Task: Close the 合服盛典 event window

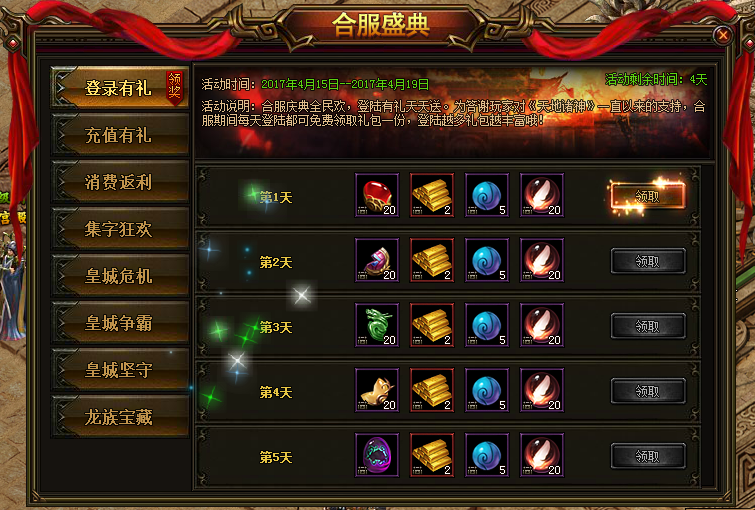Action: [723, 35]
